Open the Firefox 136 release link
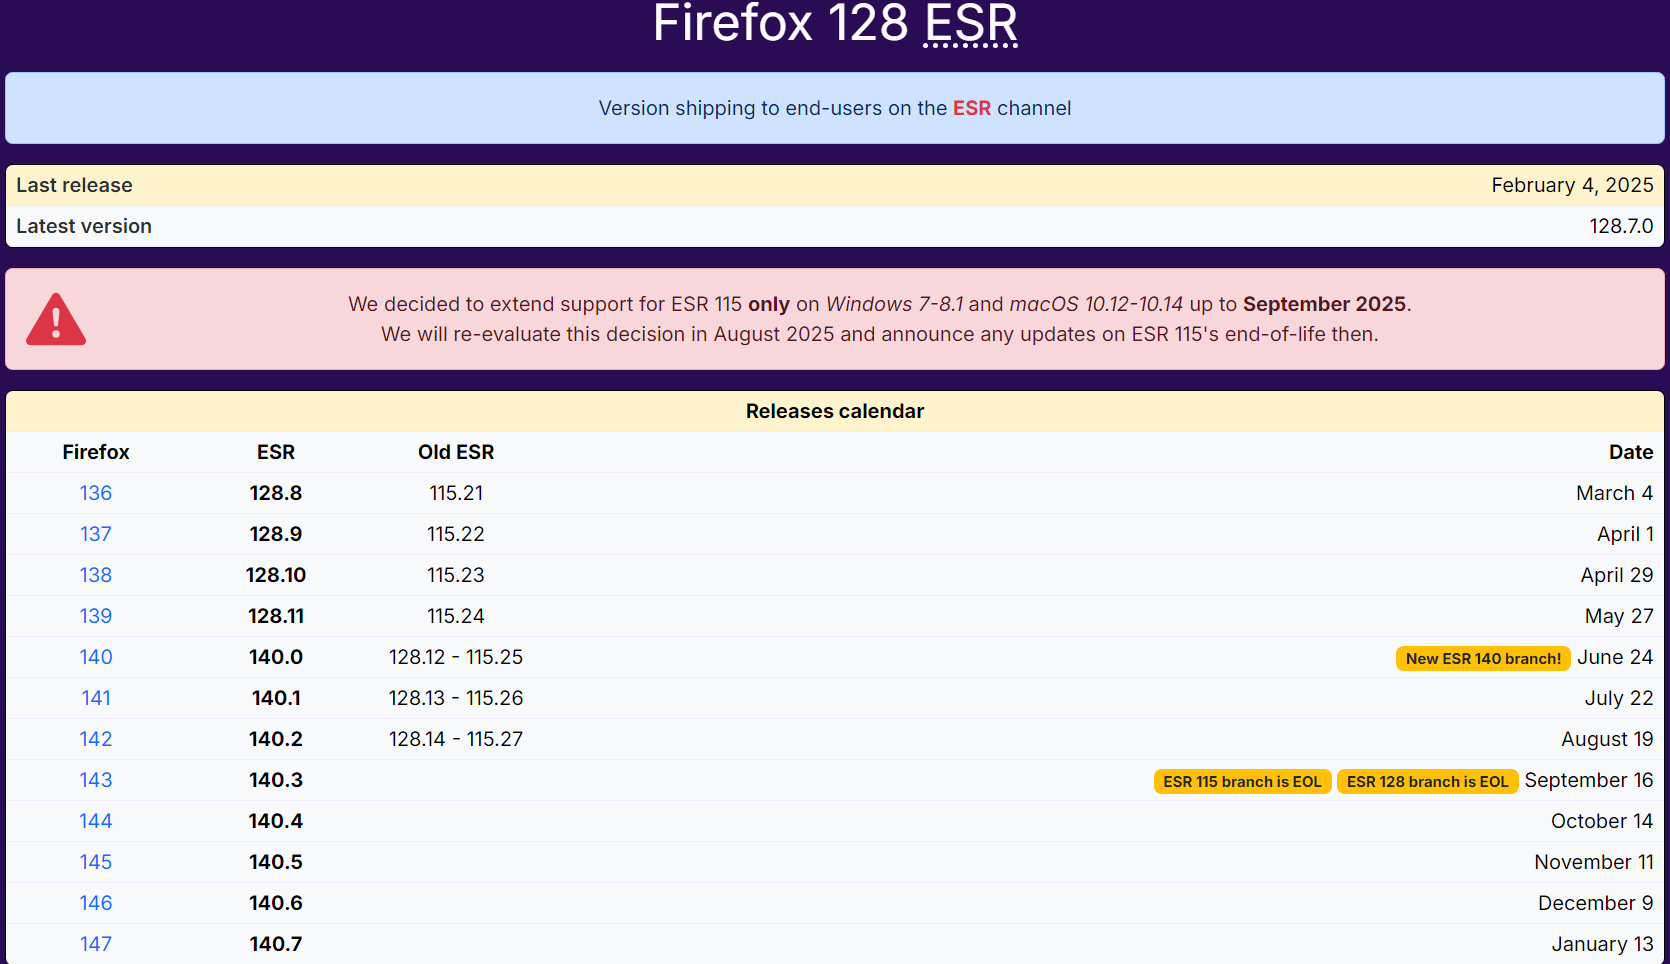The height and width of the screenshot is (964, 1670). pyautogui.click(x=96, y=493)
